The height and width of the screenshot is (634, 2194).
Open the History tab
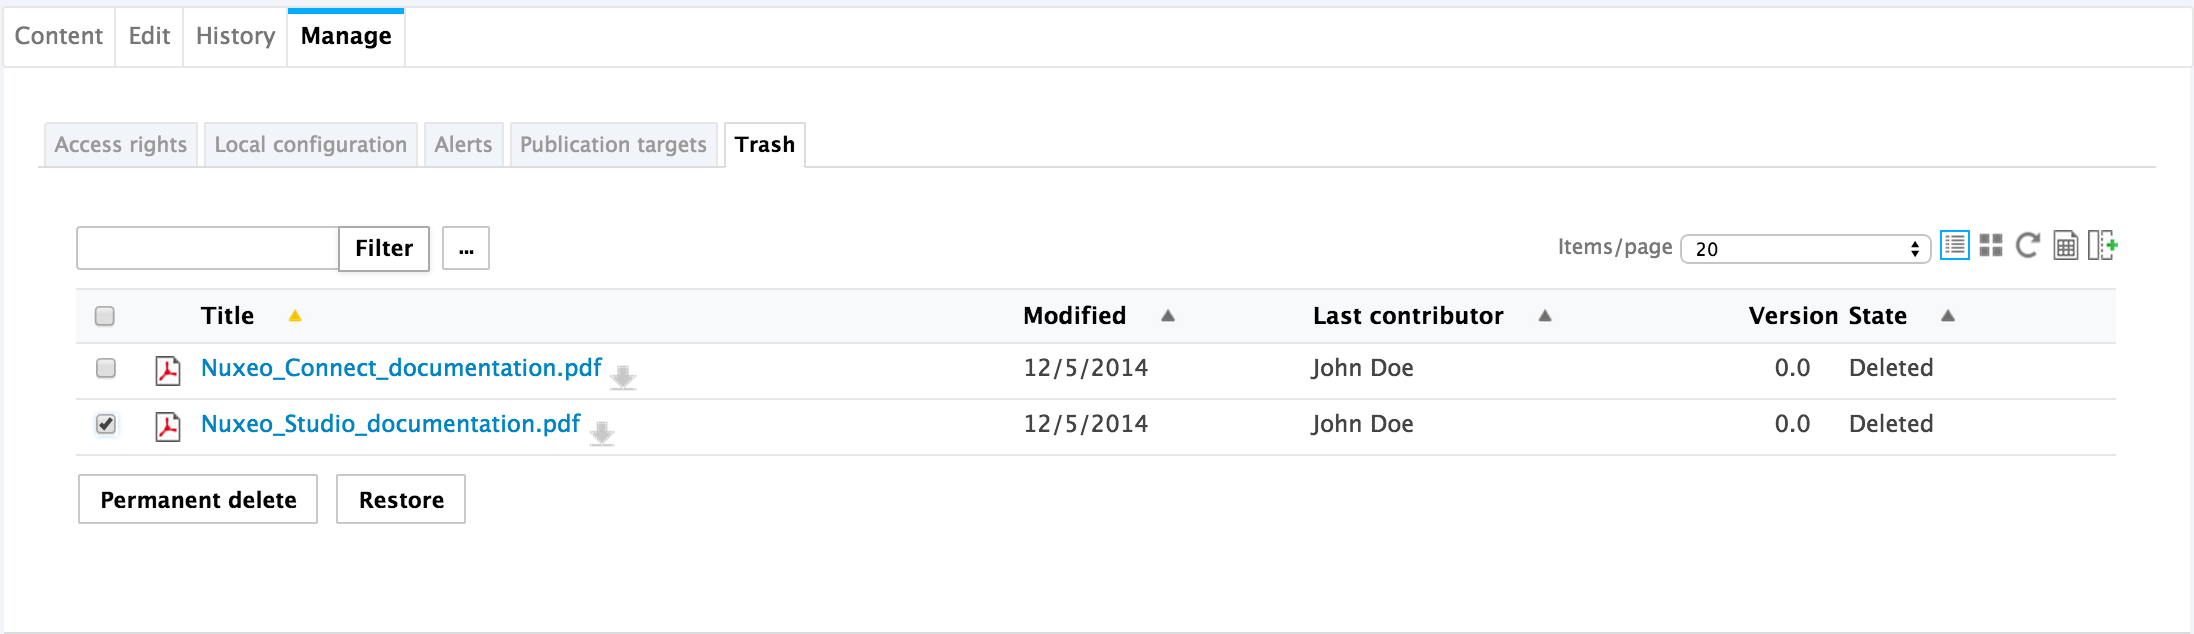(235, 36)
